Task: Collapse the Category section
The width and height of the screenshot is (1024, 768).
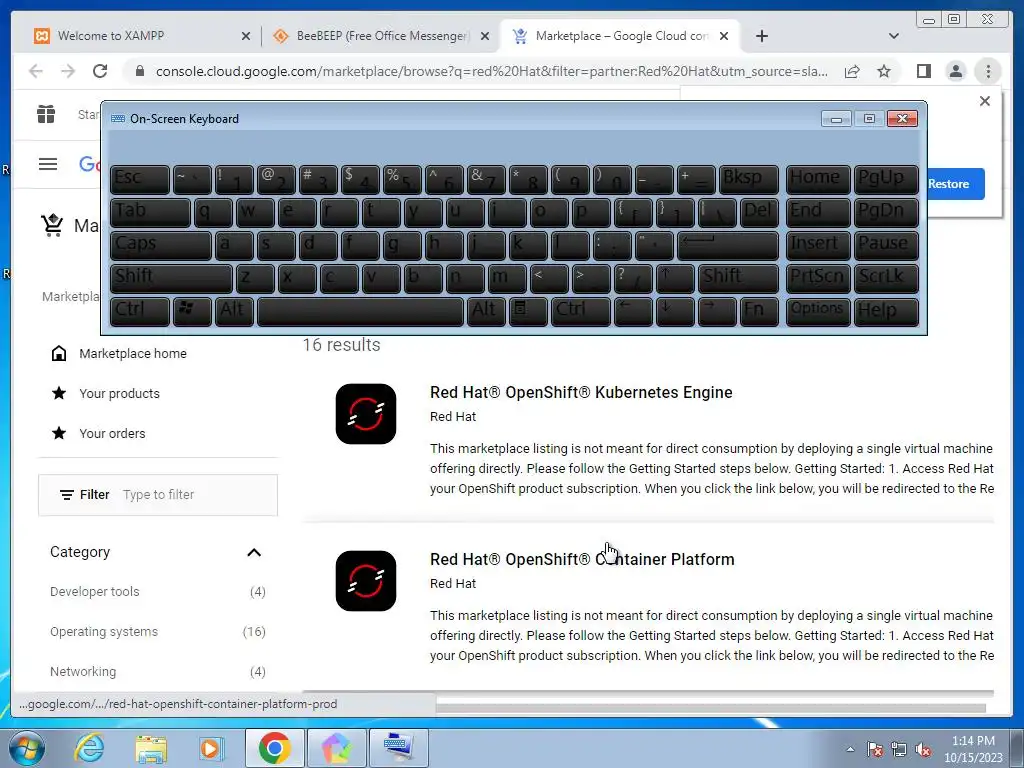Action: (x=254, y=552)
